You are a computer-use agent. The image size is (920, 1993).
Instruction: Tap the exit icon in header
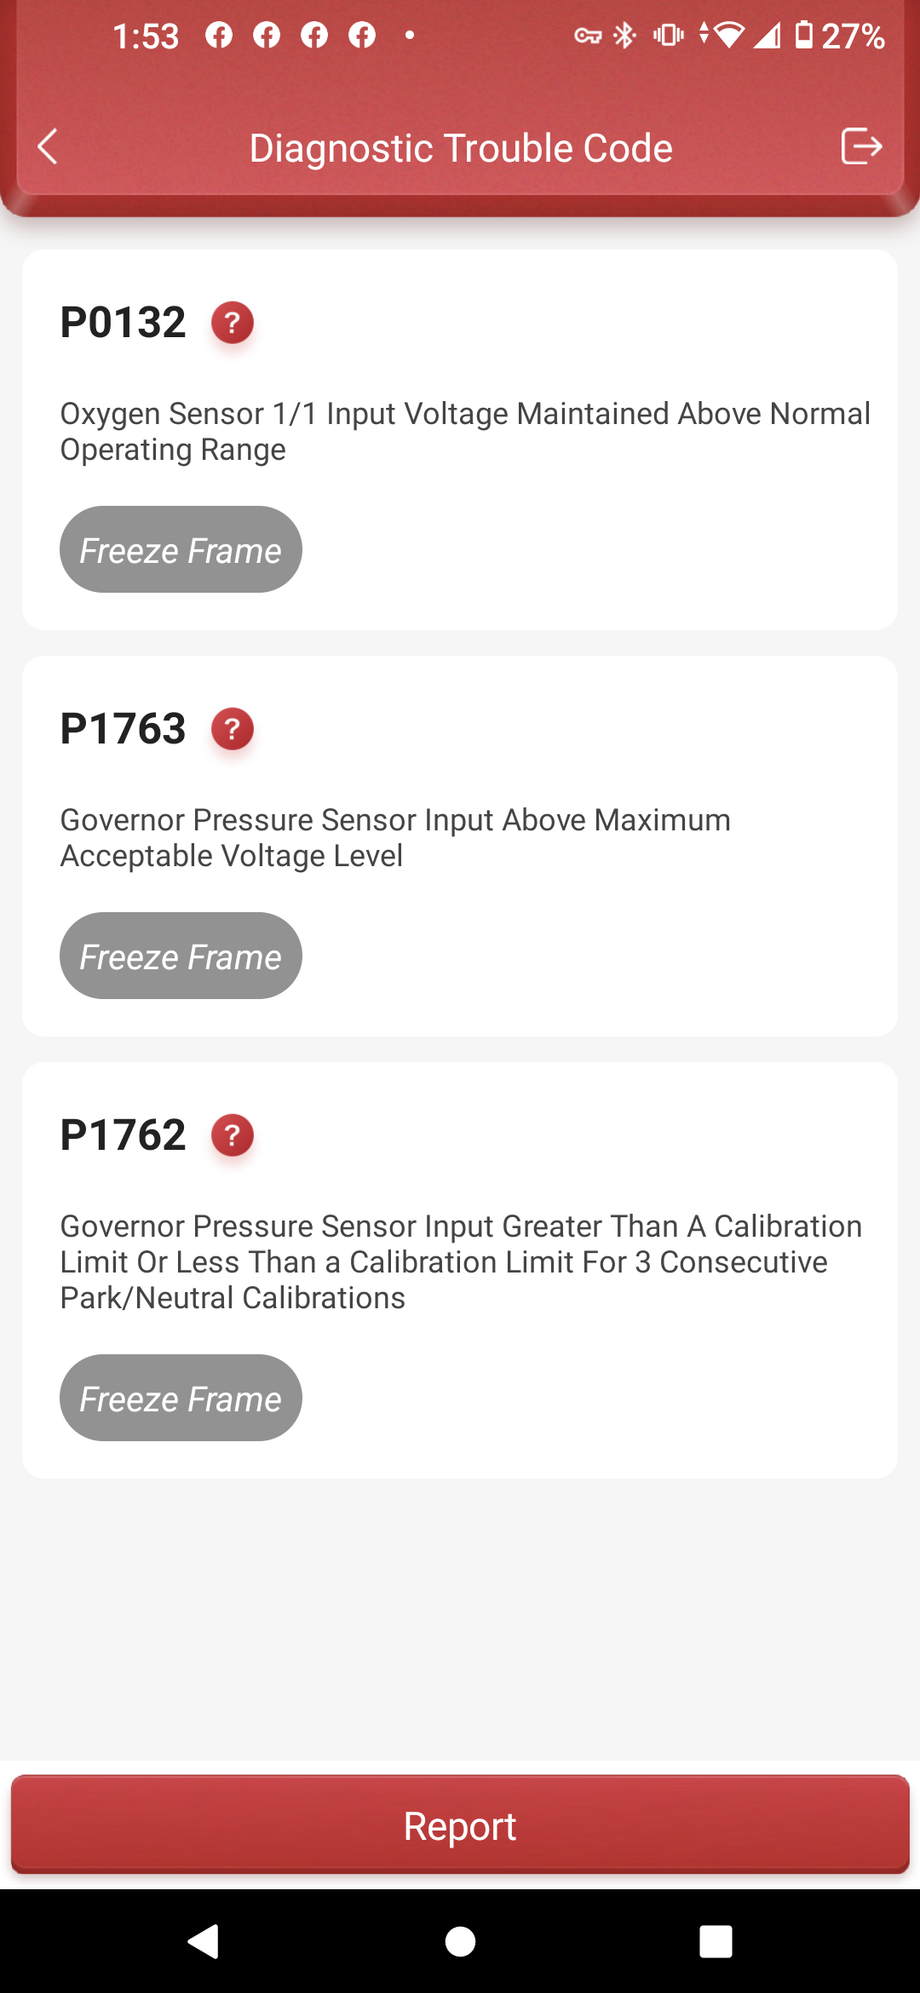(x=860, y=146)
